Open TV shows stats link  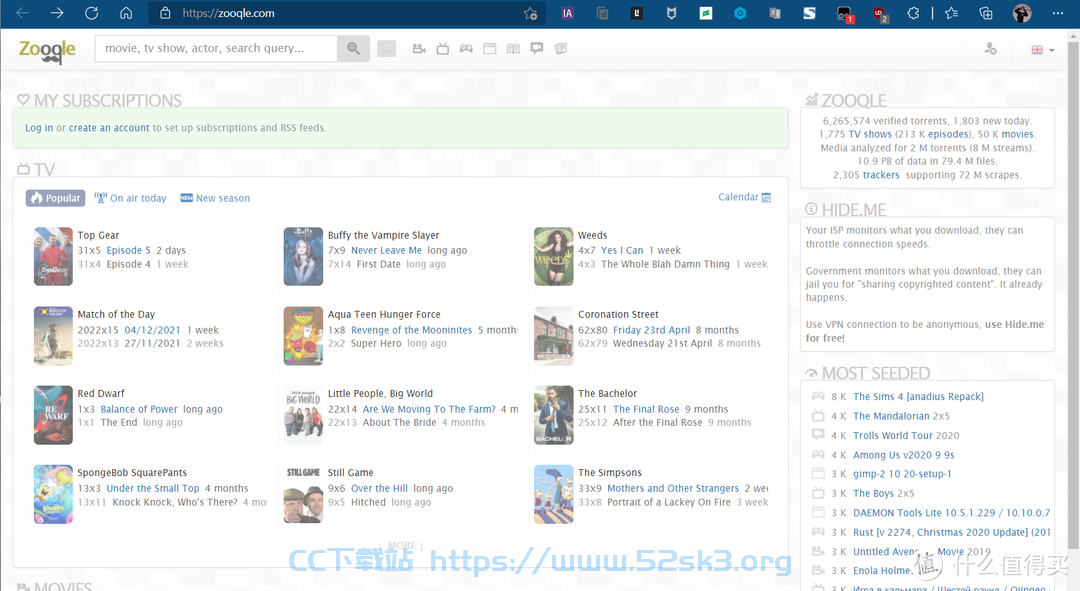click(870, 134)
